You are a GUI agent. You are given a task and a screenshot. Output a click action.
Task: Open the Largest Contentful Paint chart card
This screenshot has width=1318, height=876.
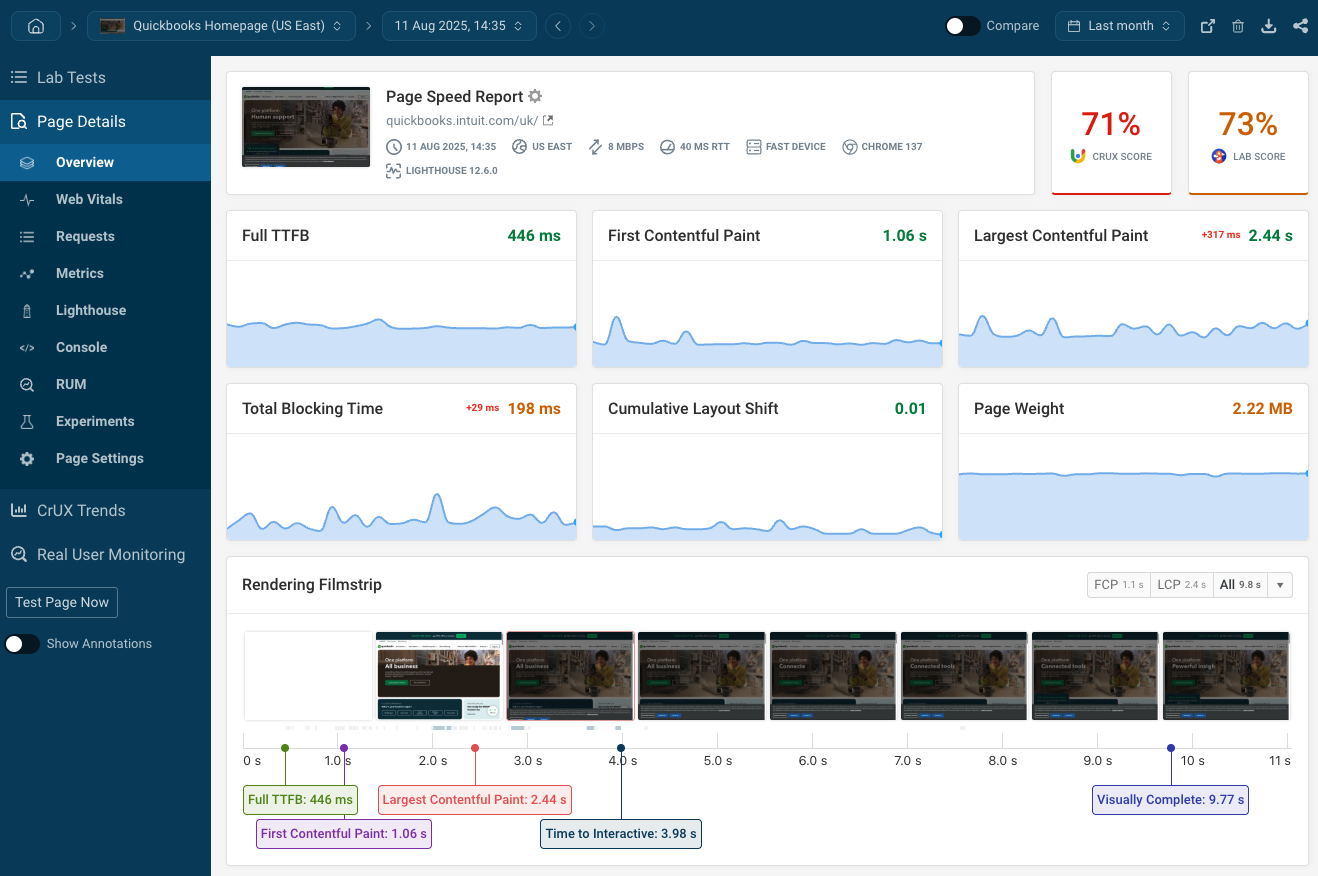point(1133,289)
